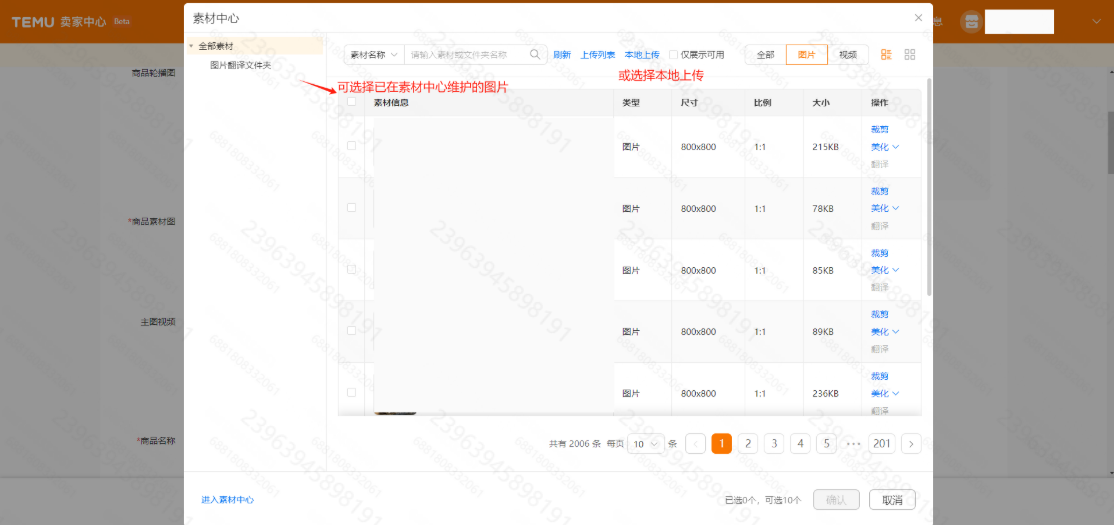Collapse the 全部素材 tree node arrow
The image size is (1114, 525).
[191, 46]
